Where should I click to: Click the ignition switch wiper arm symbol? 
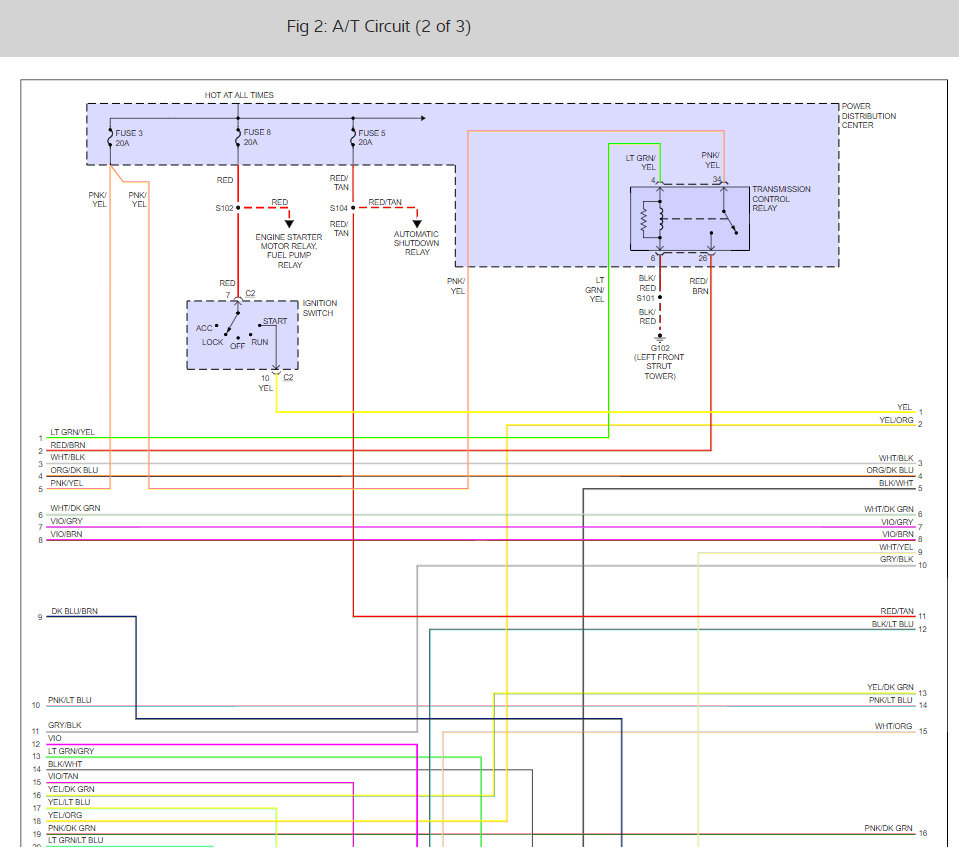[x=232, y=323]
